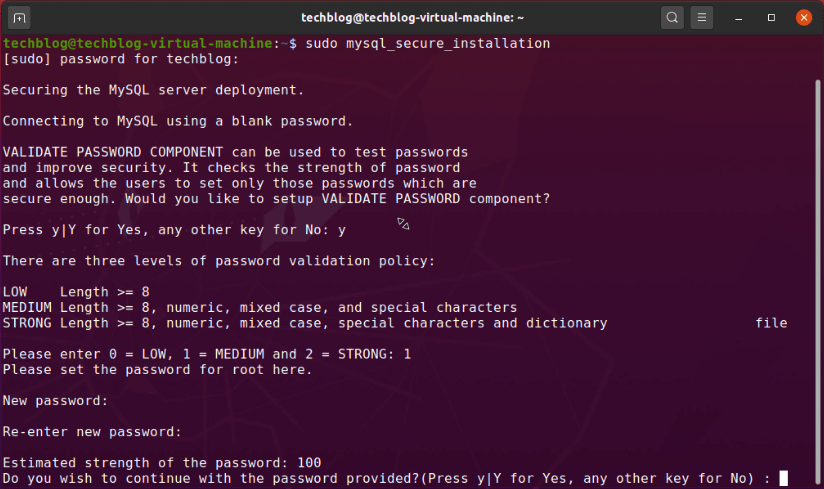Click the search magnifier icon
The height and width of the screenshot is (489, 824).
[672, 18]
